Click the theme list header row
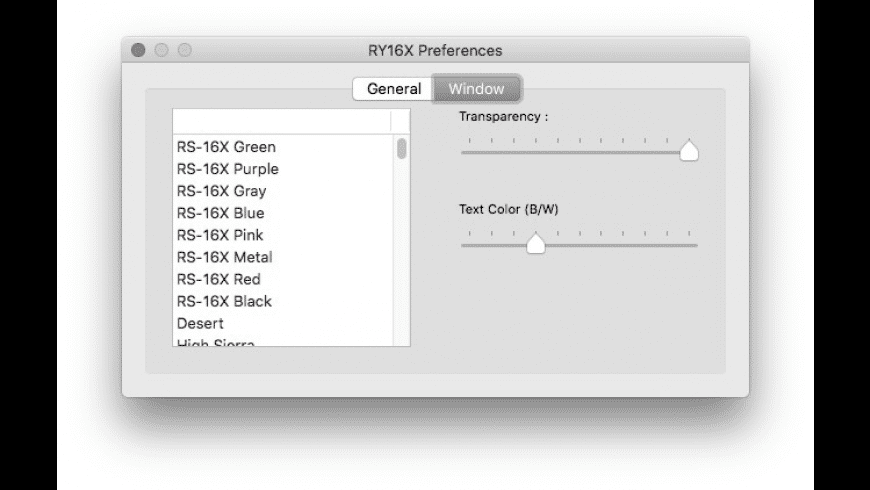Image resolution: width=870 pixels, height=490 pixels. coord(282,121)
